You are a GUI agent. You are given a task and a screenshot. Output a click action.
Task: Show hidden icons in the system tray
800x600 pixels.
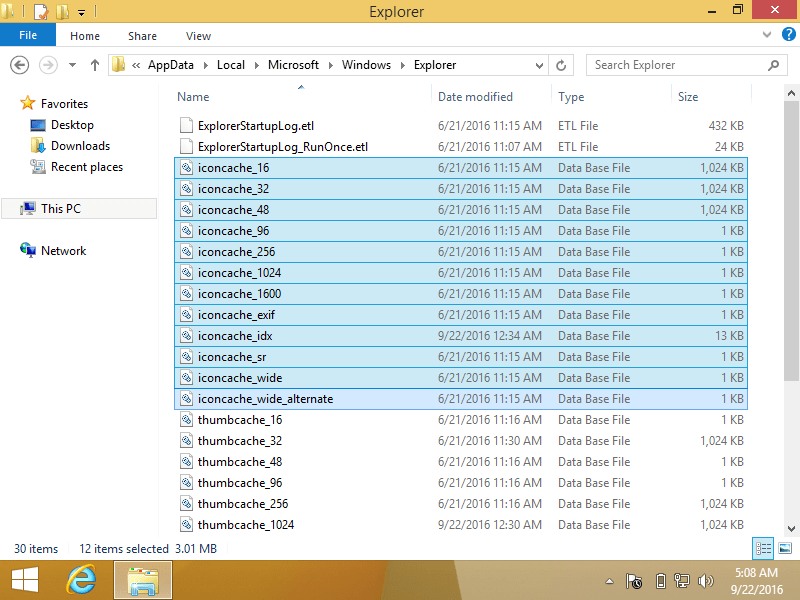(x=609, y=580)
